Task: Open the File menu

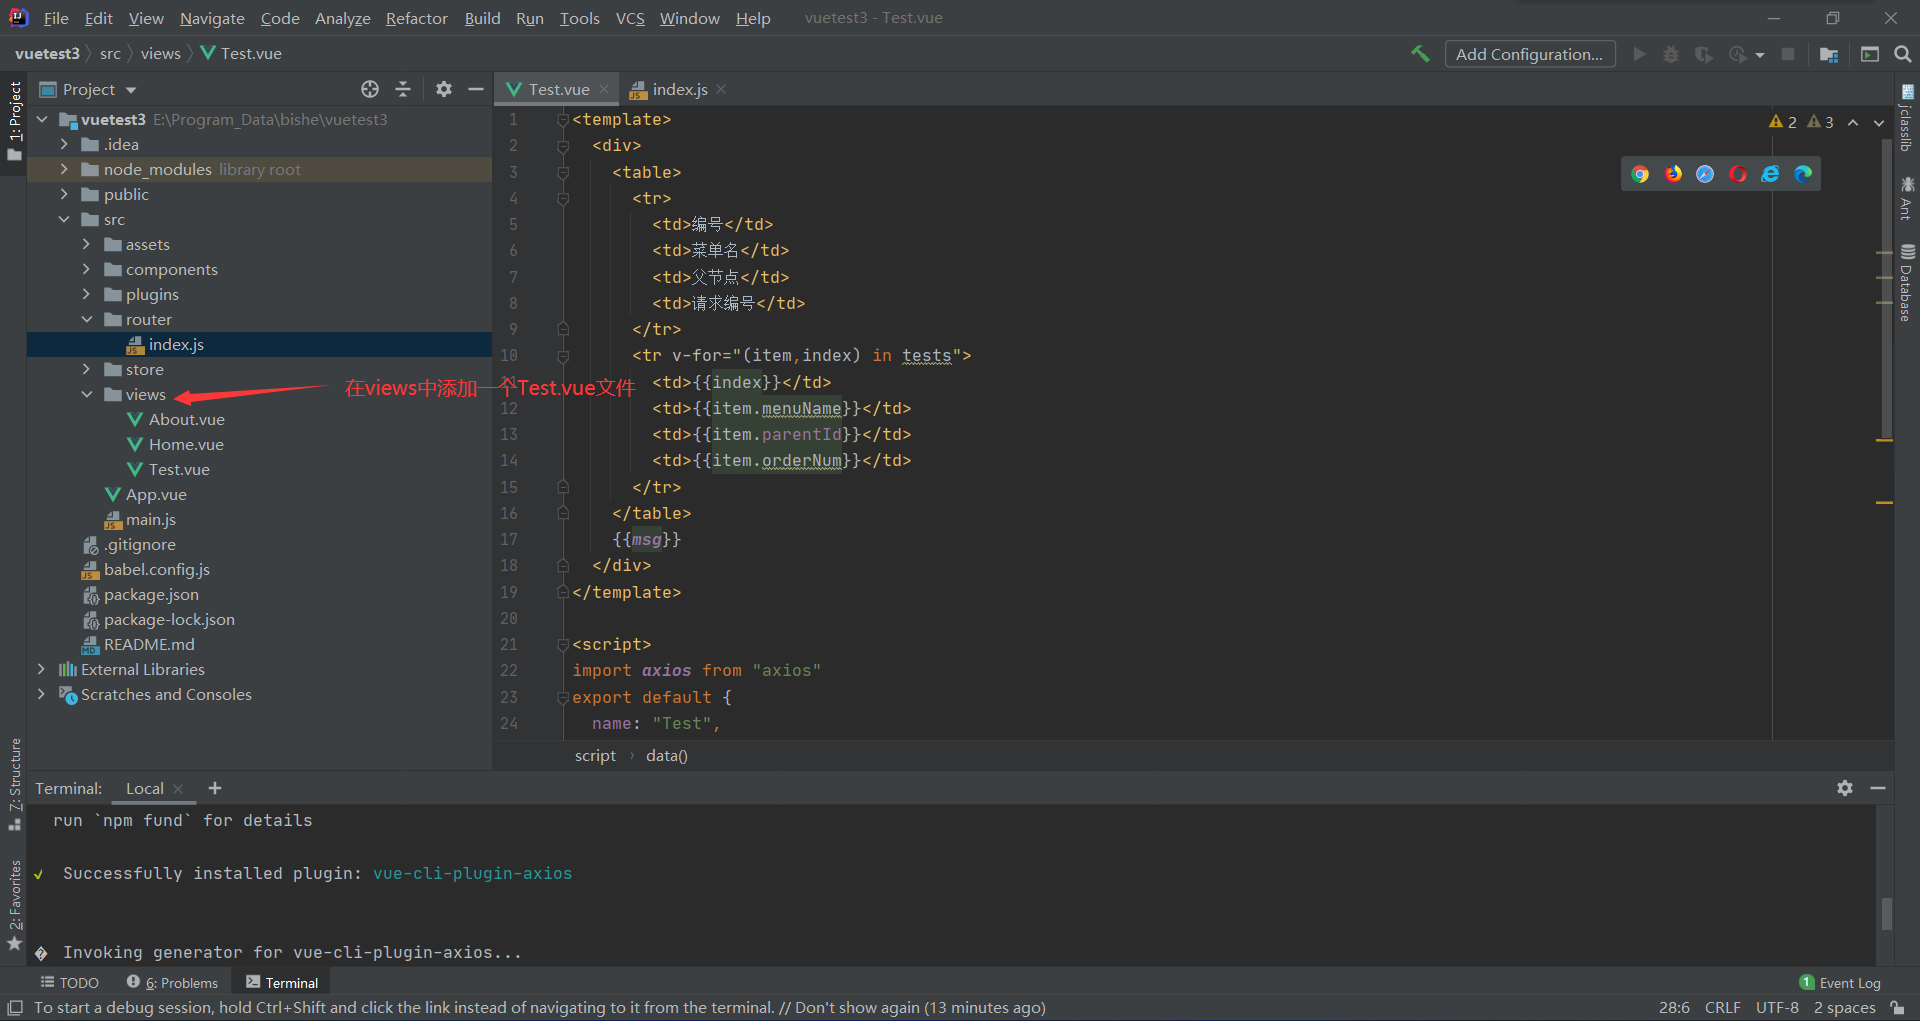Action: 56,18
